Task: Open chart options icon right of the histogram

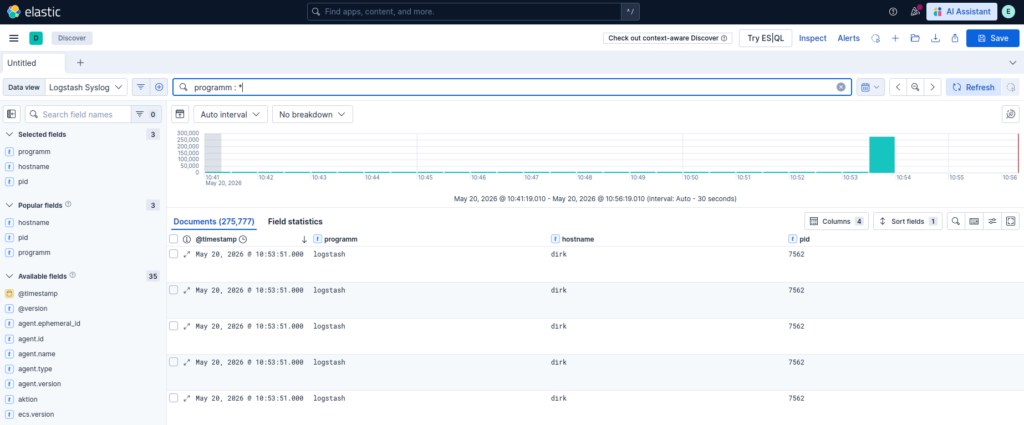Action: (x=1010, y=114)
